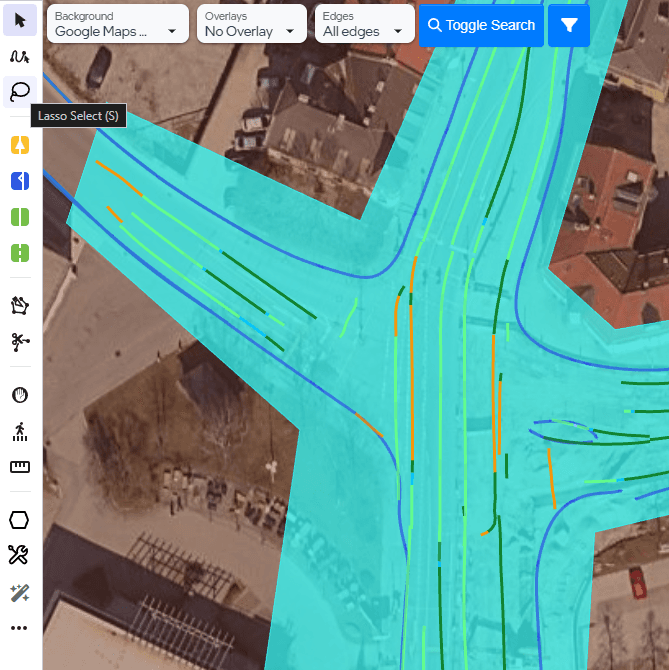
Task: Open the more options ellipsis
Action: coord(20,628)
